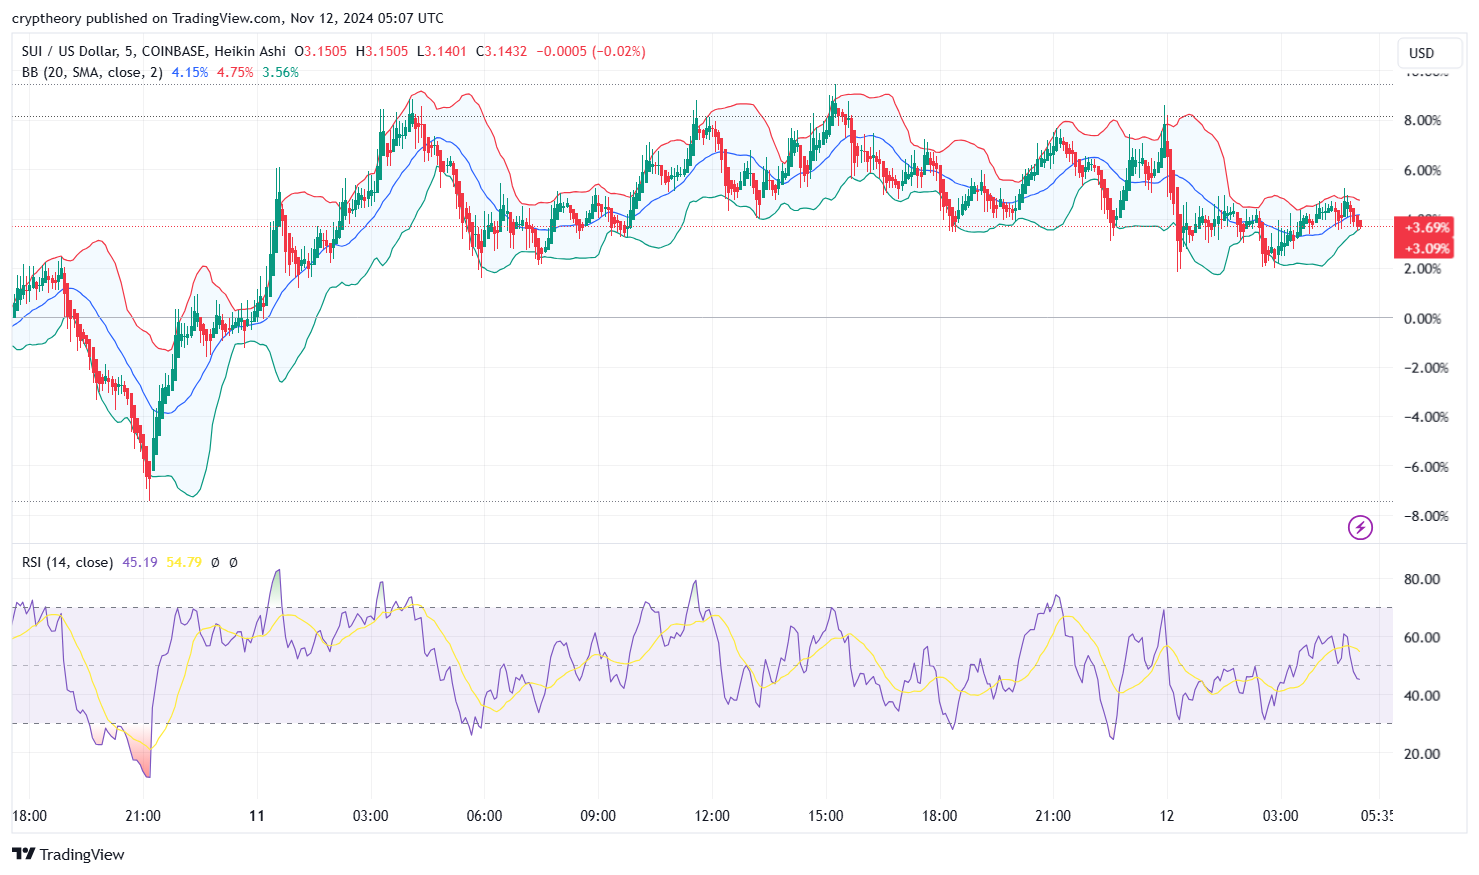Click the purple lightning bolt icon
Image resolution: width=1479 pixels, height=875 pixels.
coord(1360,527)
